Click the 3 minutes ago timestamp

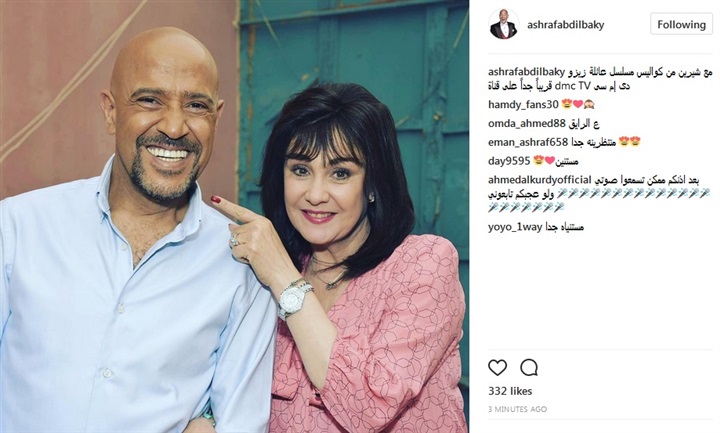[518, 409]
